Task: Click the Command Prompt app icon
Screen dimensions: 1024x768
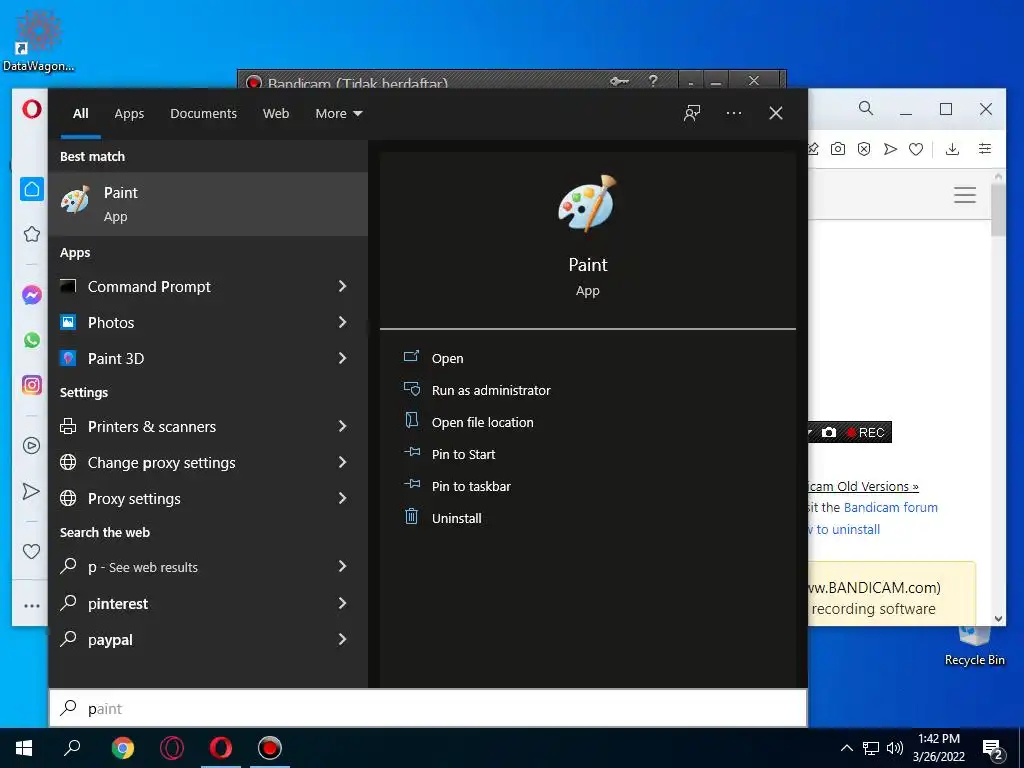Action: point(68,286)
